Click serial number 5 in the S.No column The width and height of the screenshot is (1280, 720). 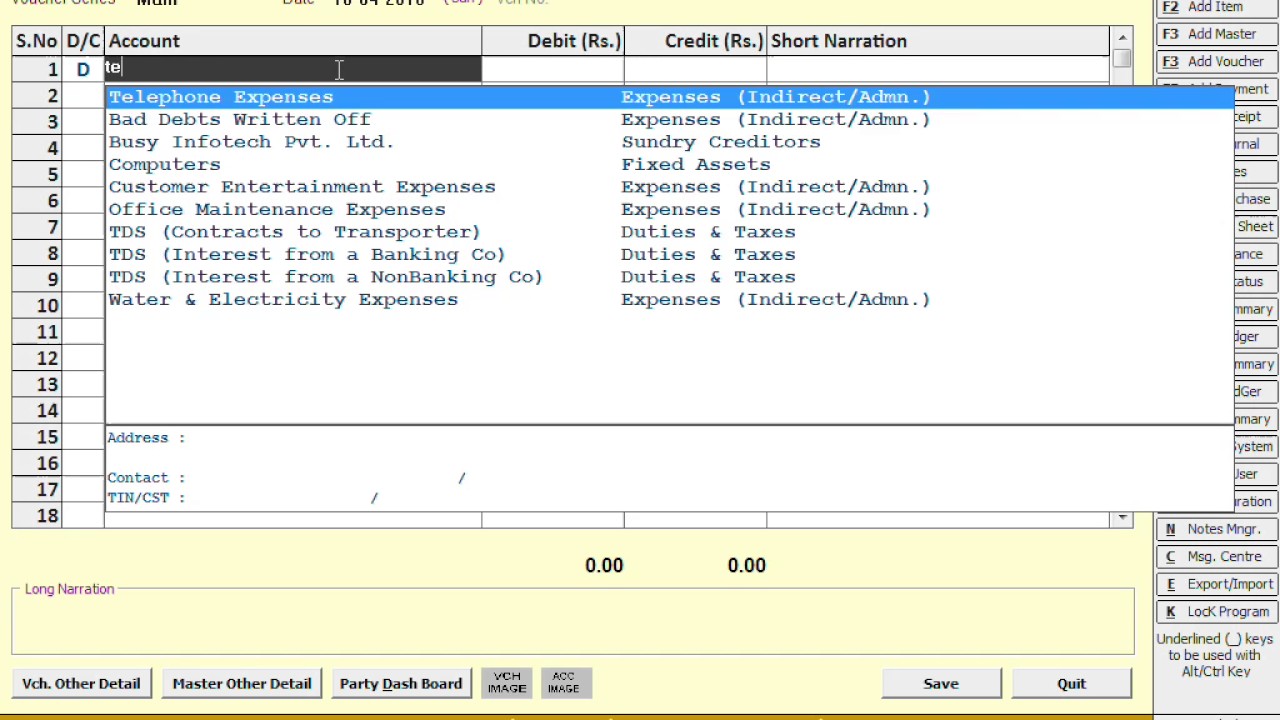pyautogui.click(x=37, y=175)
